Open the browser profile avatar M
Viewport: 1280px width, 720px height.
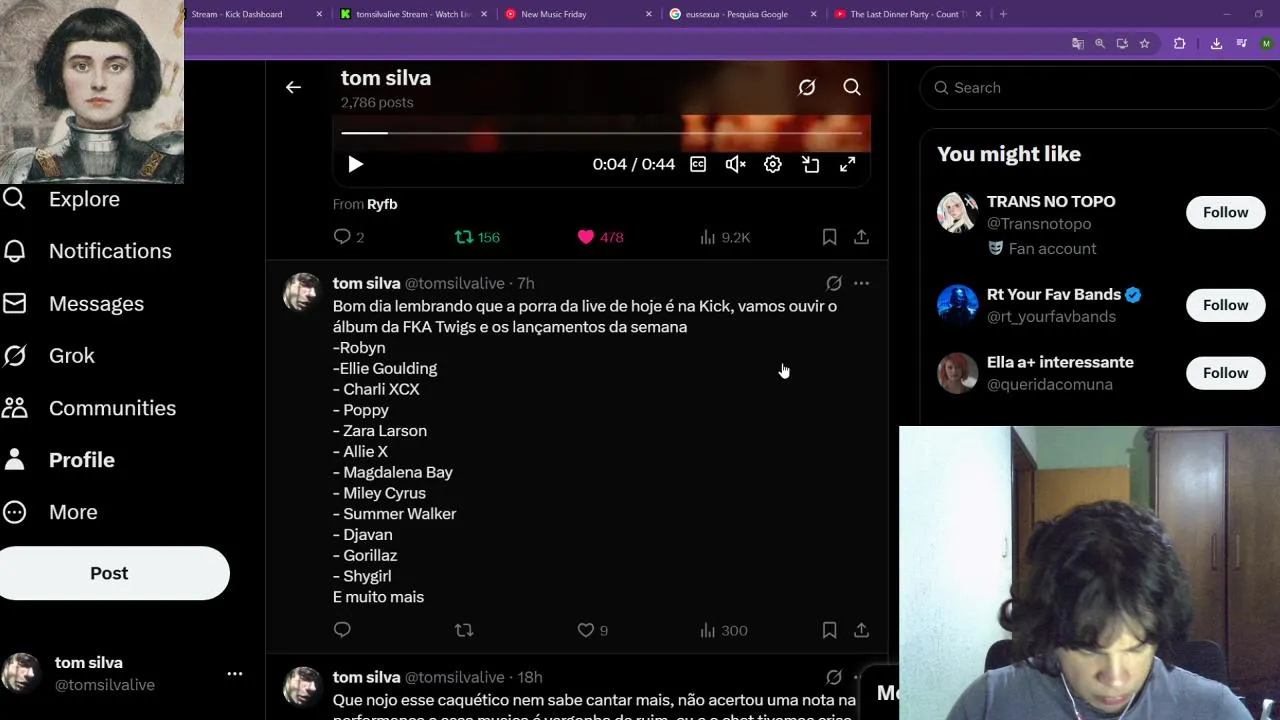click(1267, 43)
